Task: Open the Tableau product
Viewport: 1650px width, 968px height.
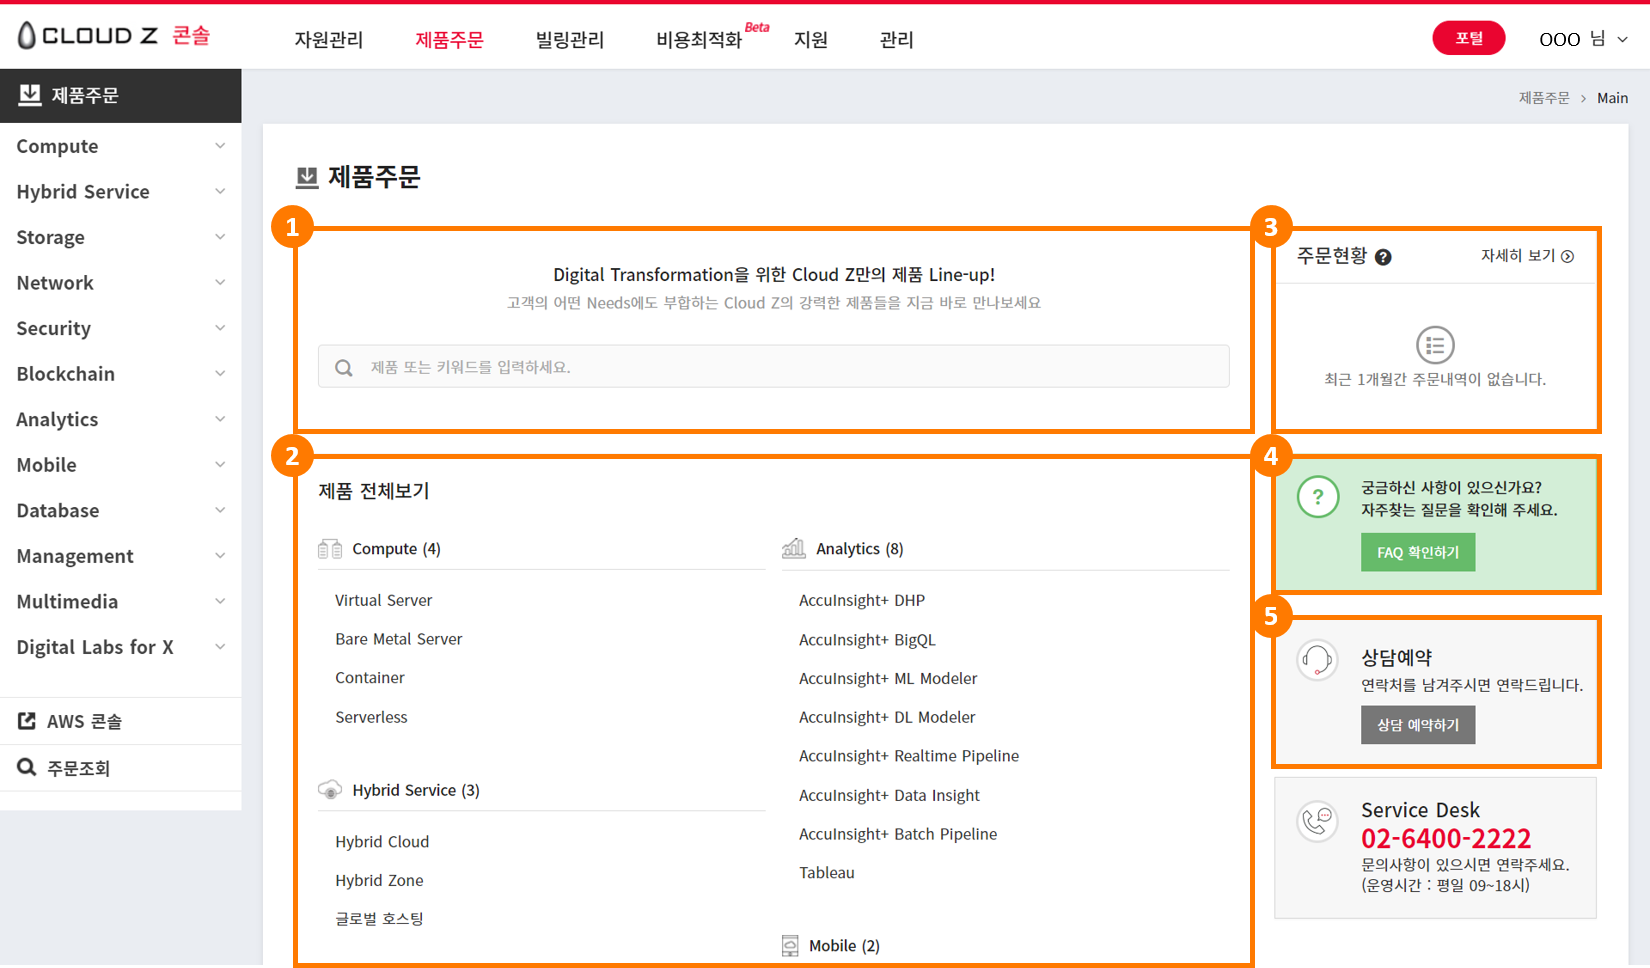Action: 827,873
